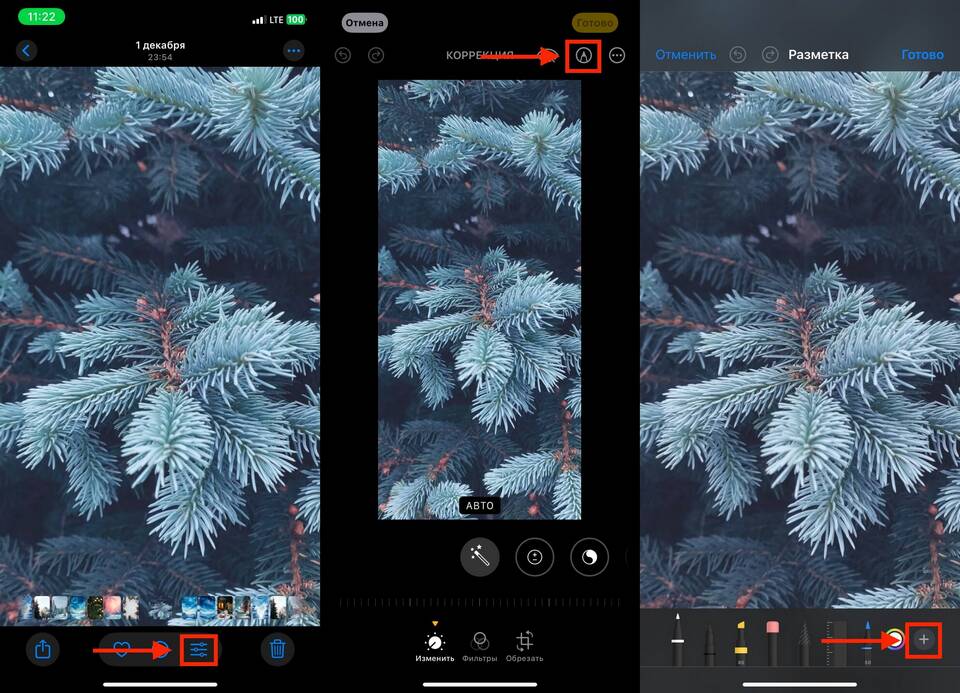Open the three-dots menu in photo viewer
Image resolution: width=960 pixels, height=693 pixels.
tap(293, 50)
